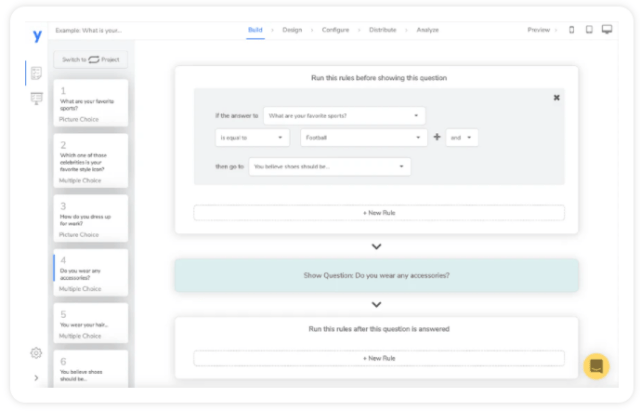Open settings gear in left sidebar
This screenshot has height=411, width=640.
coord(36,353)
